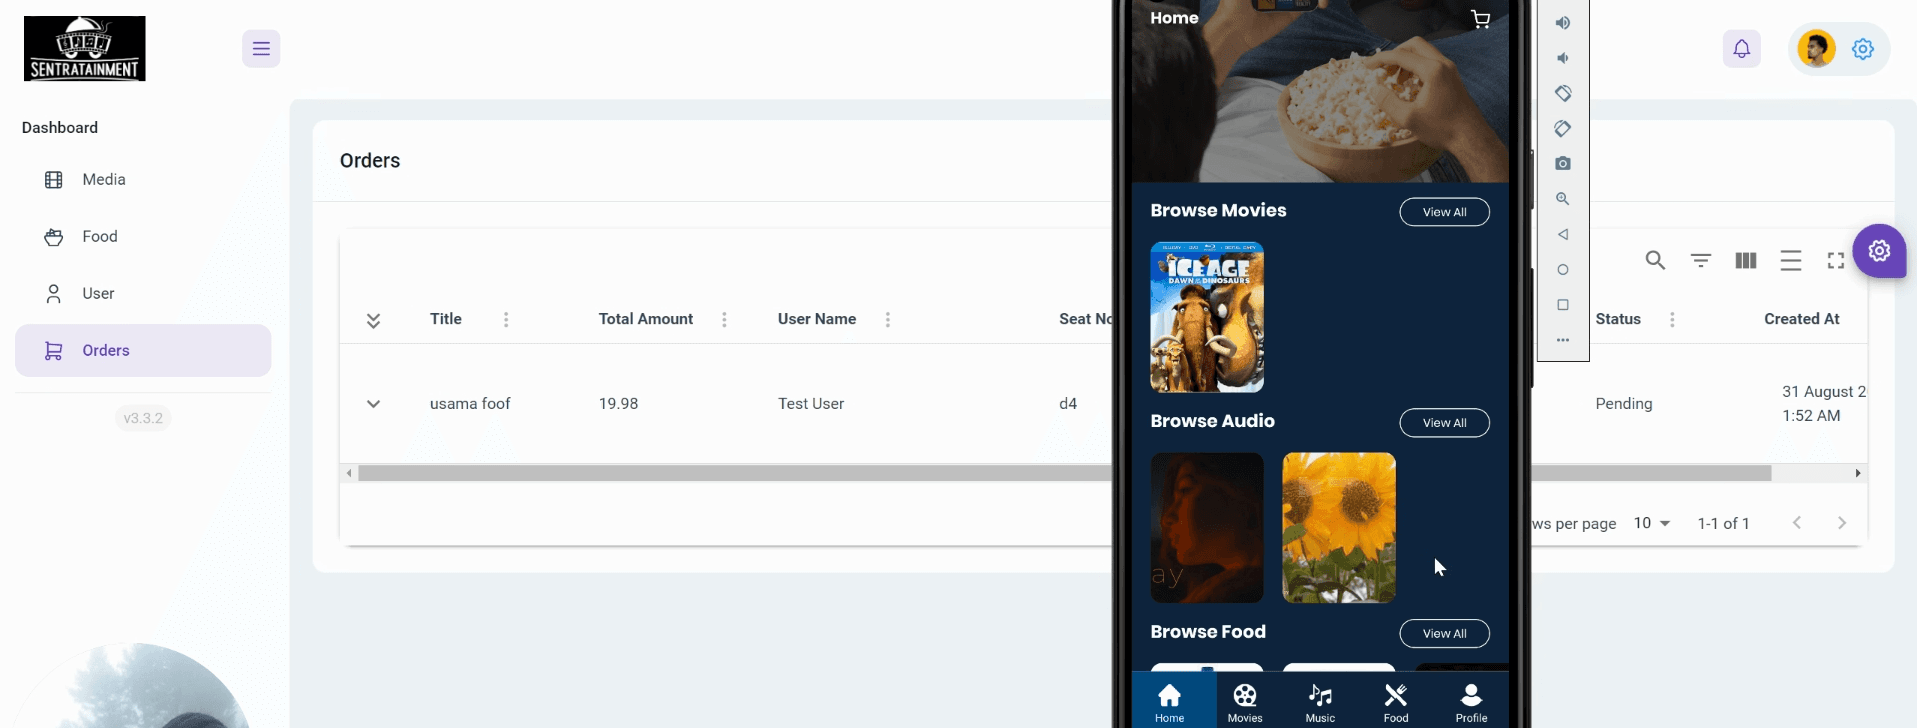Open User in the sidebar
The image size is (1917, 728).
point(143,294)
